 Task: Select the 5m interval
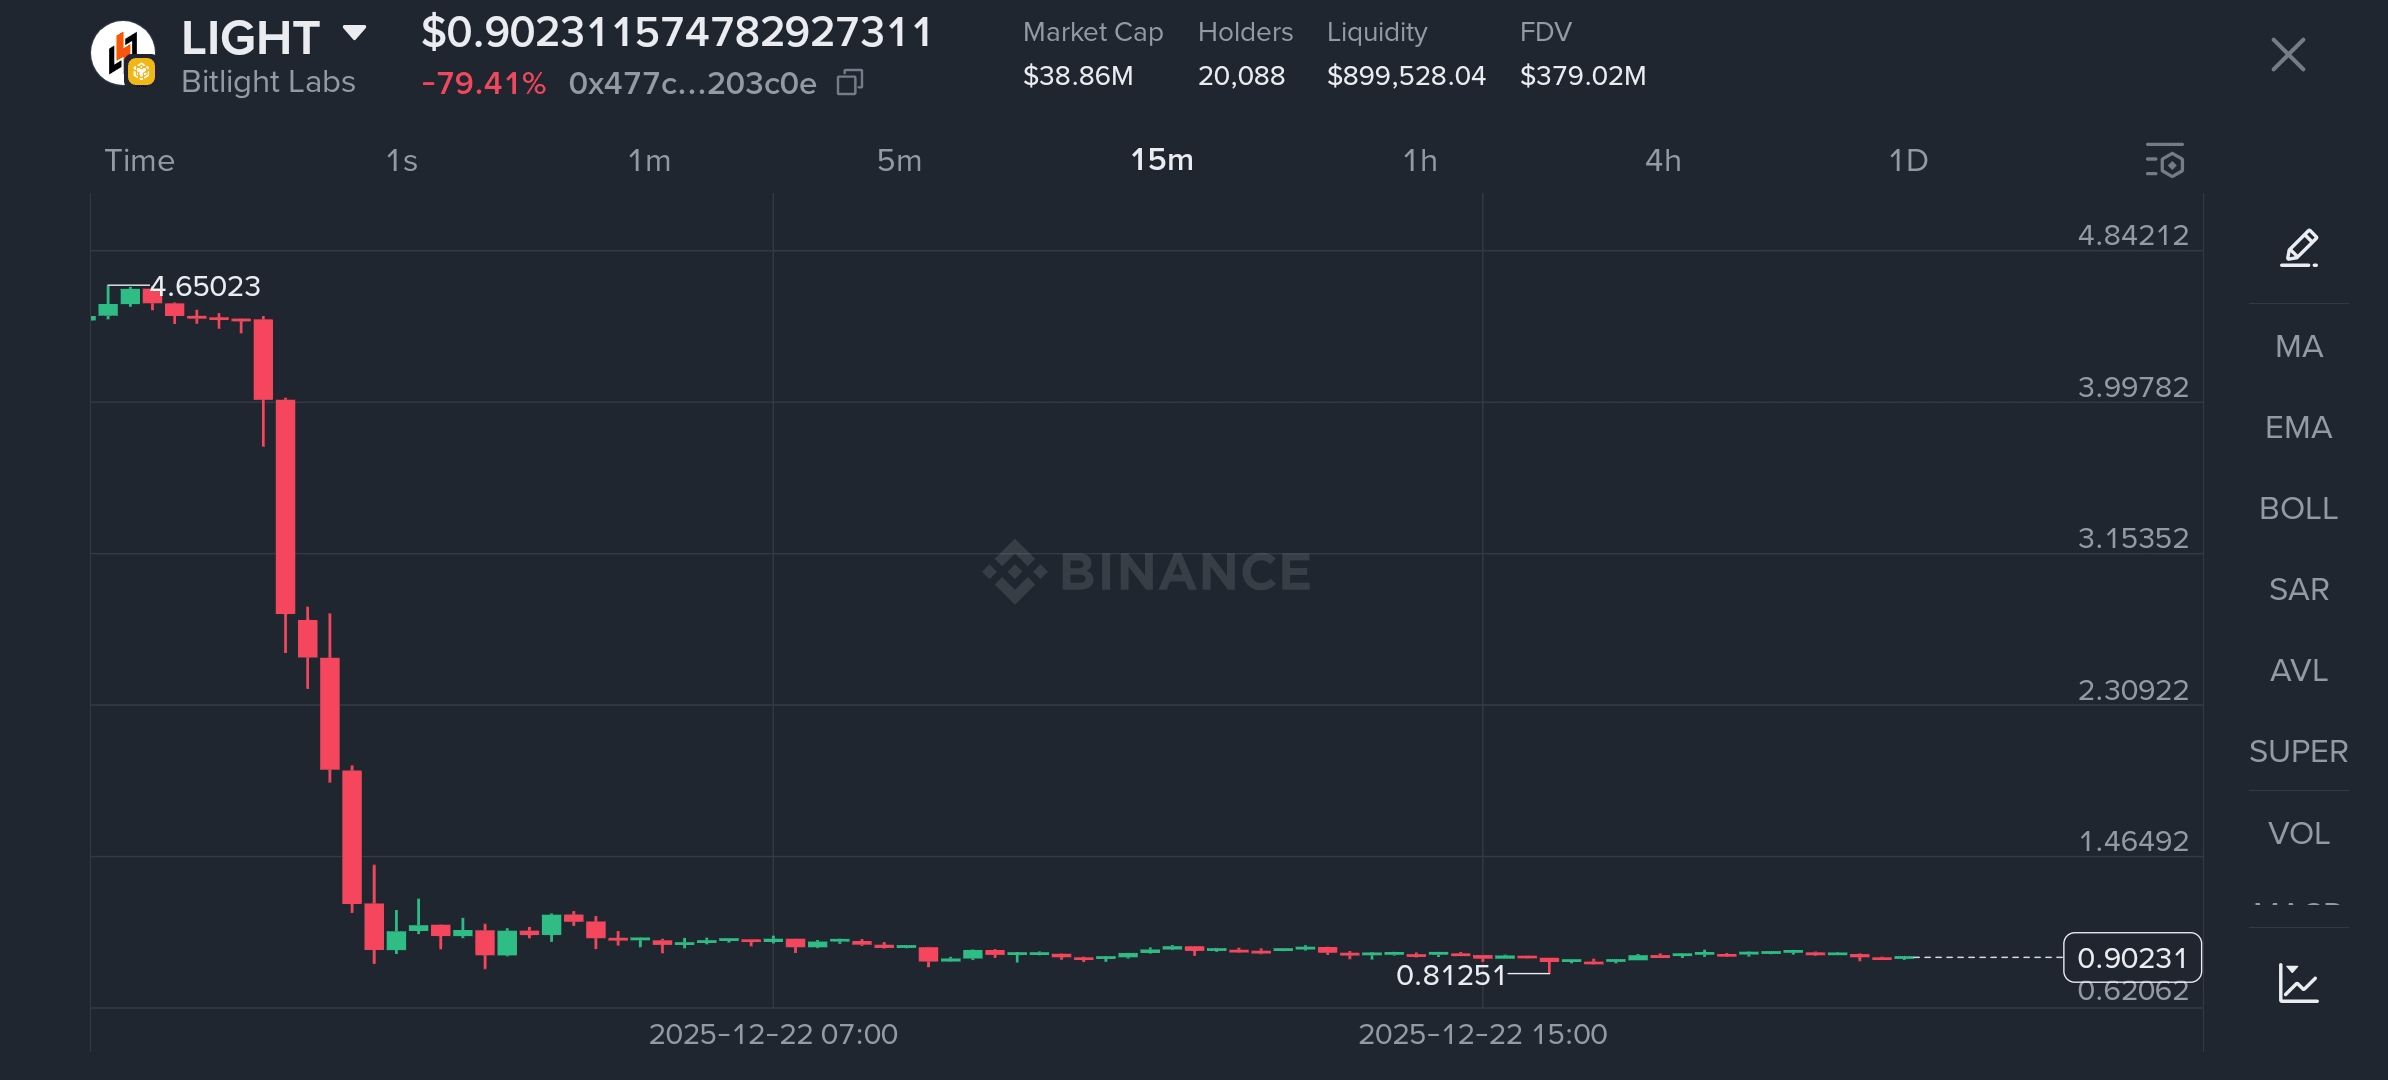[899, 160]
